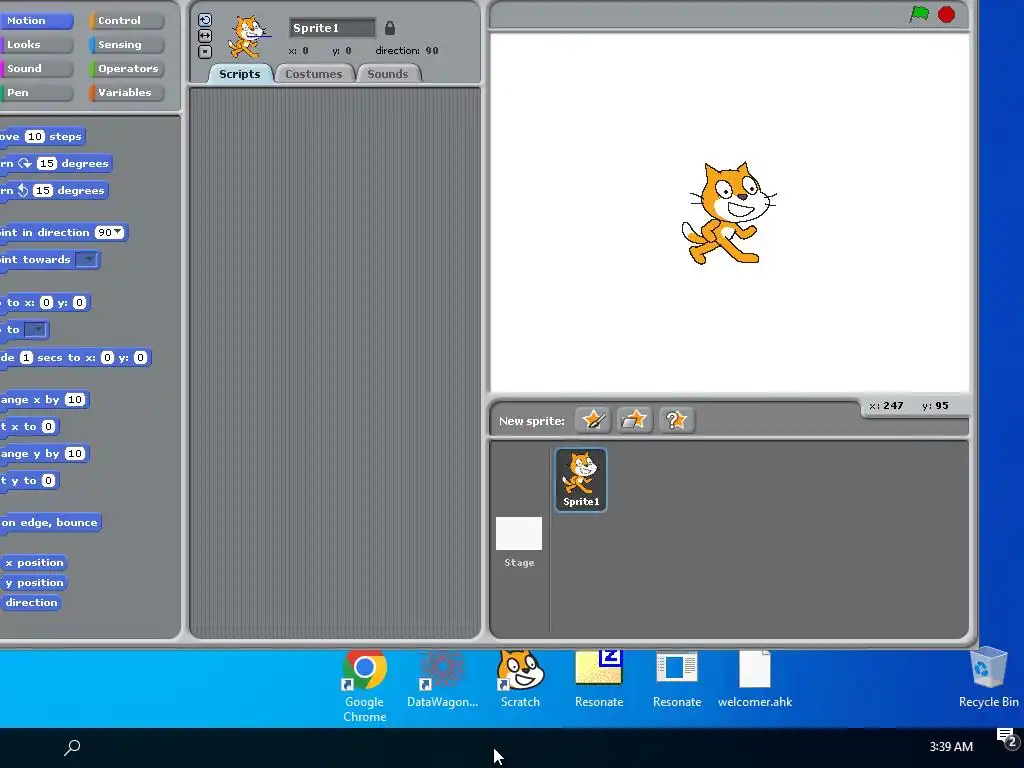Get a surprise sprite icon
Screen dimensions: 1024x768
click(676, 420)
